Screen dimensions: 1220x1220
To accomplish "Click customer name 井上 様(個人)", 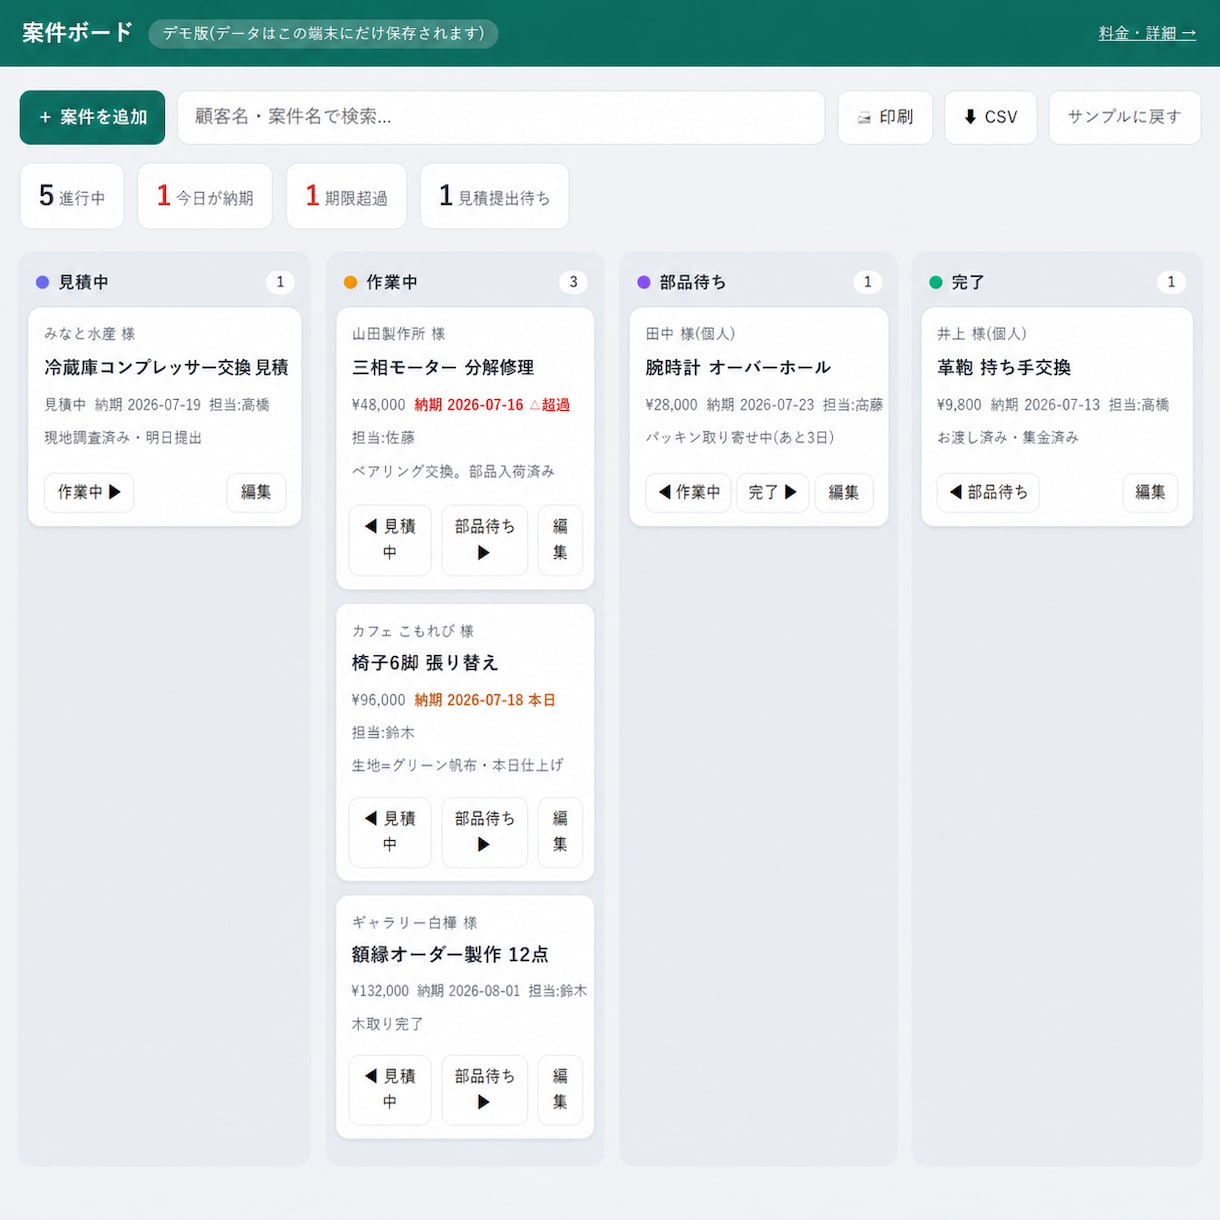I will click(982, 334).
